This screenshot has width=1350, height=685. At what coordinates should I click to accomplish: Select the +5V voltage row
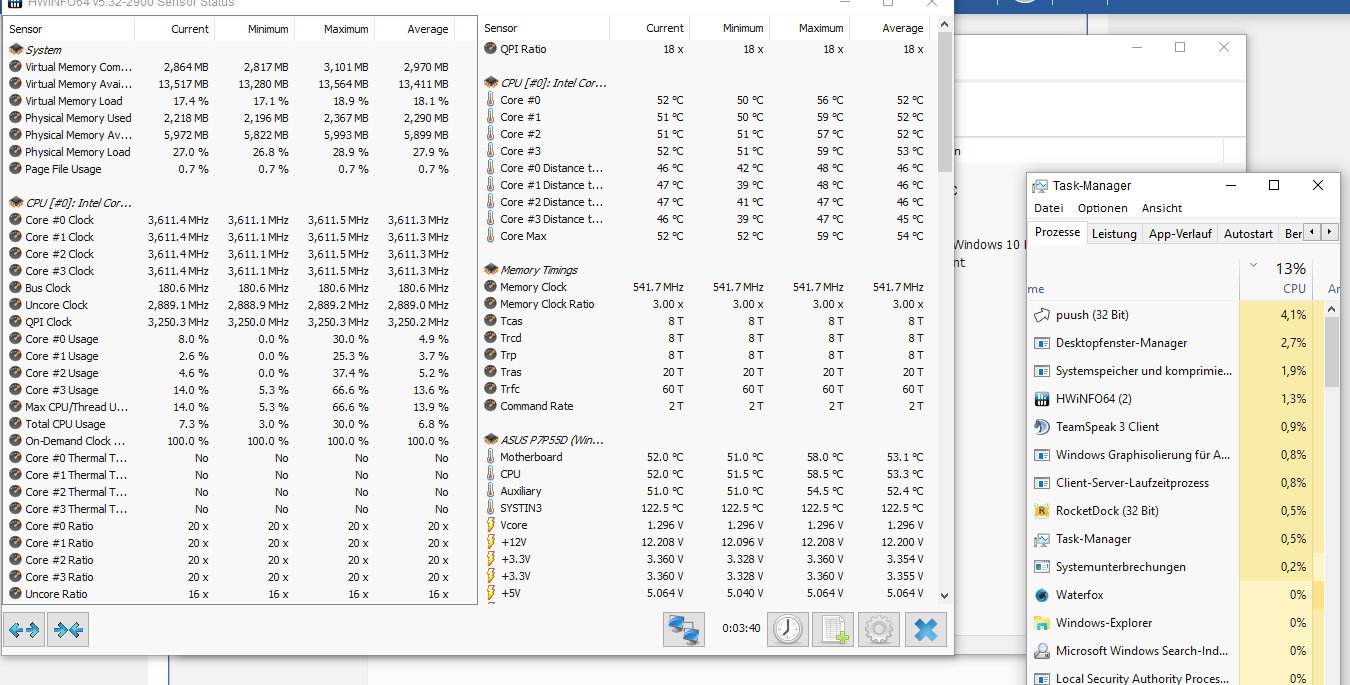pos(708,593)
